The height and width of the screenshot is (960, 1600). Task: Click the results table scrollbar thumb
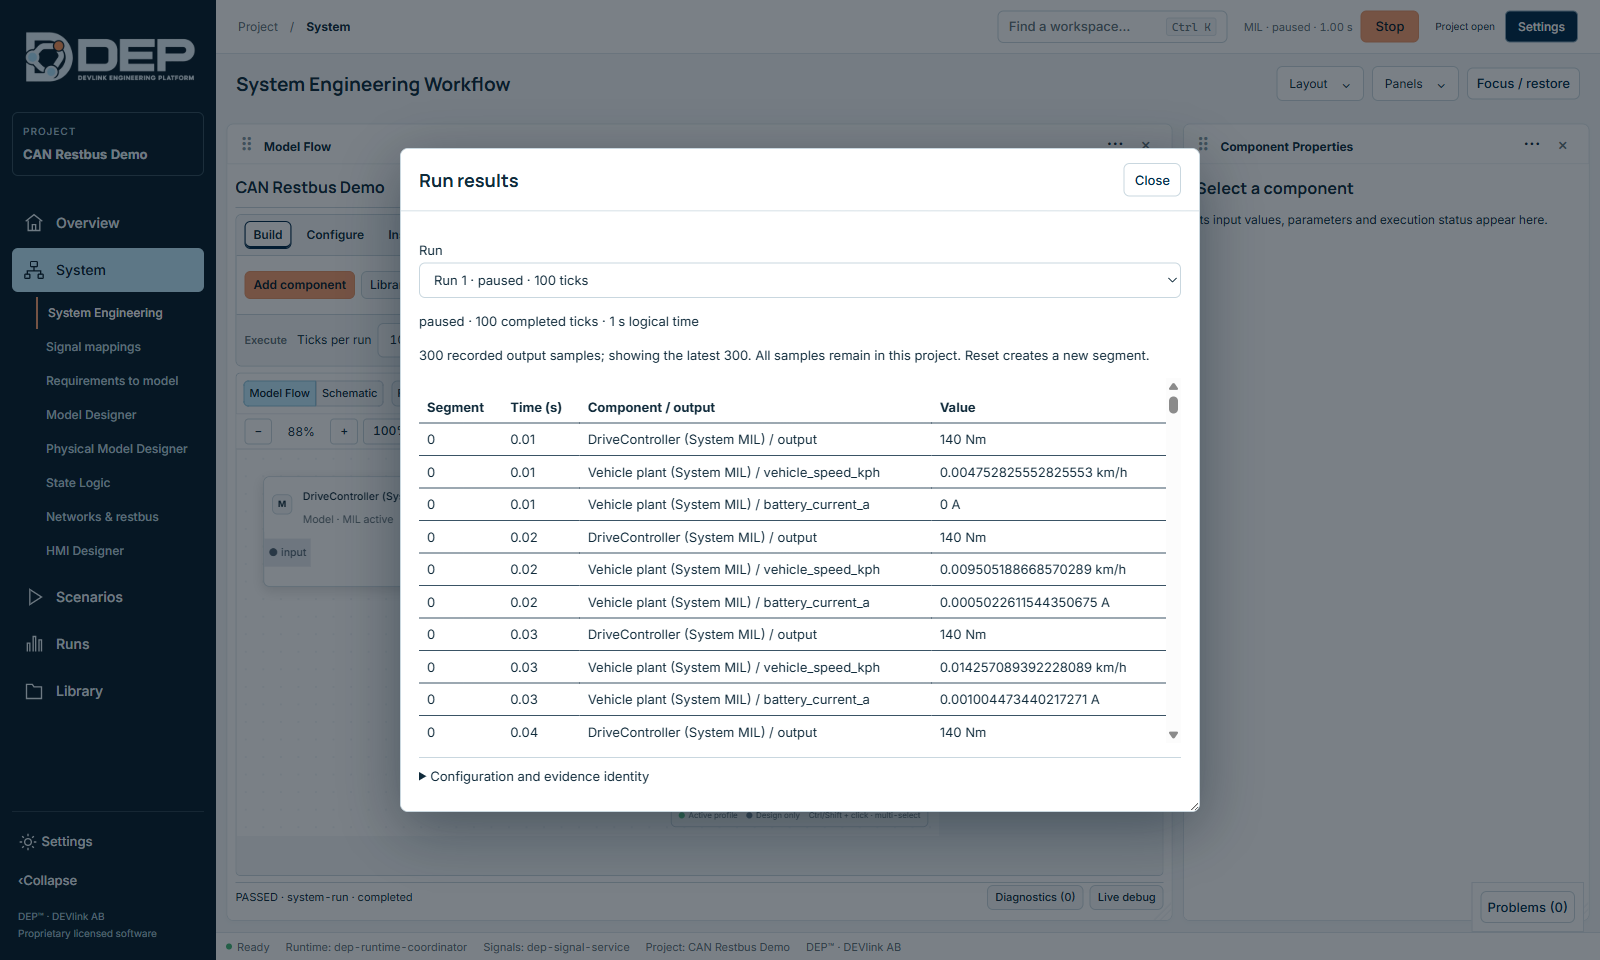(x=1173, y=405)
